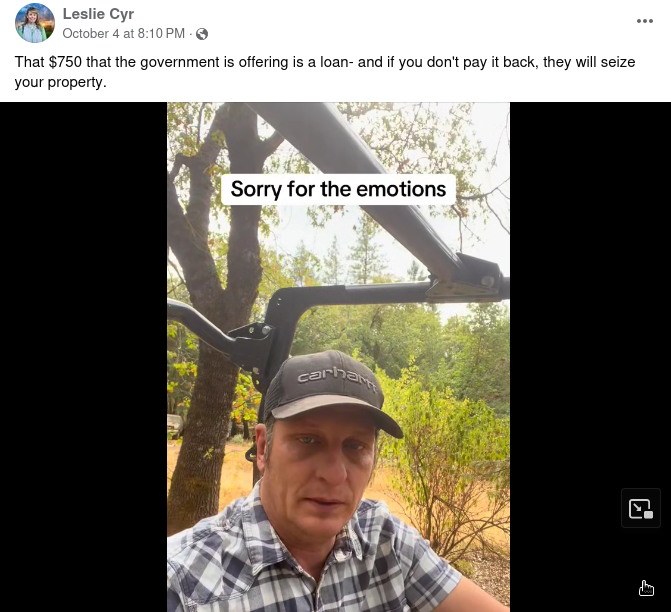Click the globe public privacy icon
Image resolution: width=671 pixels, height=612 pixels.
point(203,34)
